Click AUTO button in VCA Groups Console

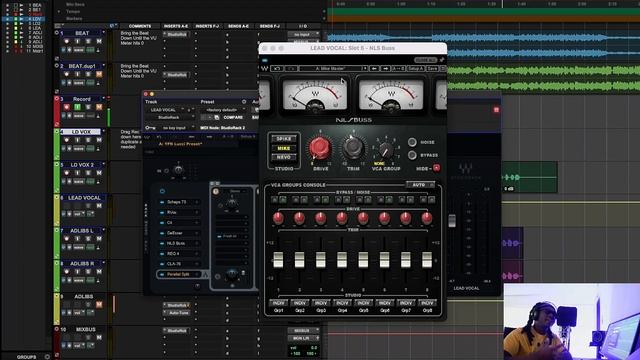pos(420,185)
